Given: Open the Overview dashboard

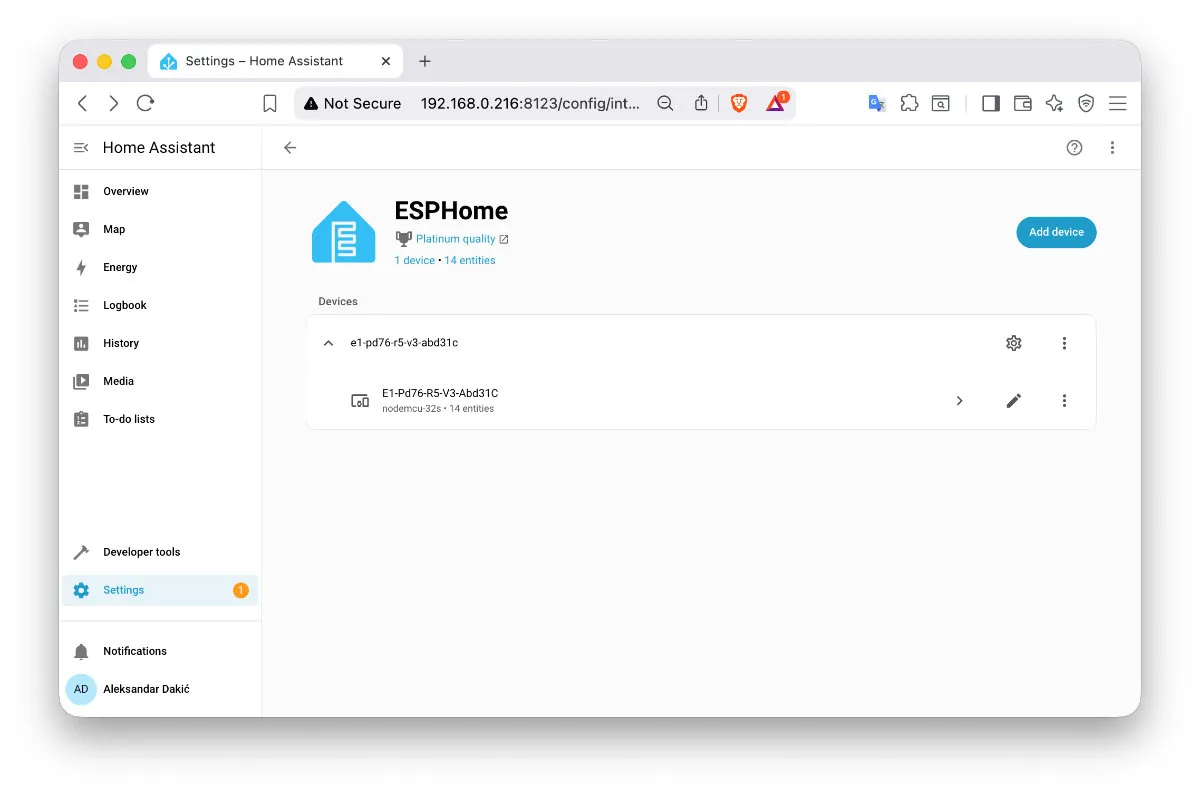Looking at the screenshot, I should pos(160,191).
